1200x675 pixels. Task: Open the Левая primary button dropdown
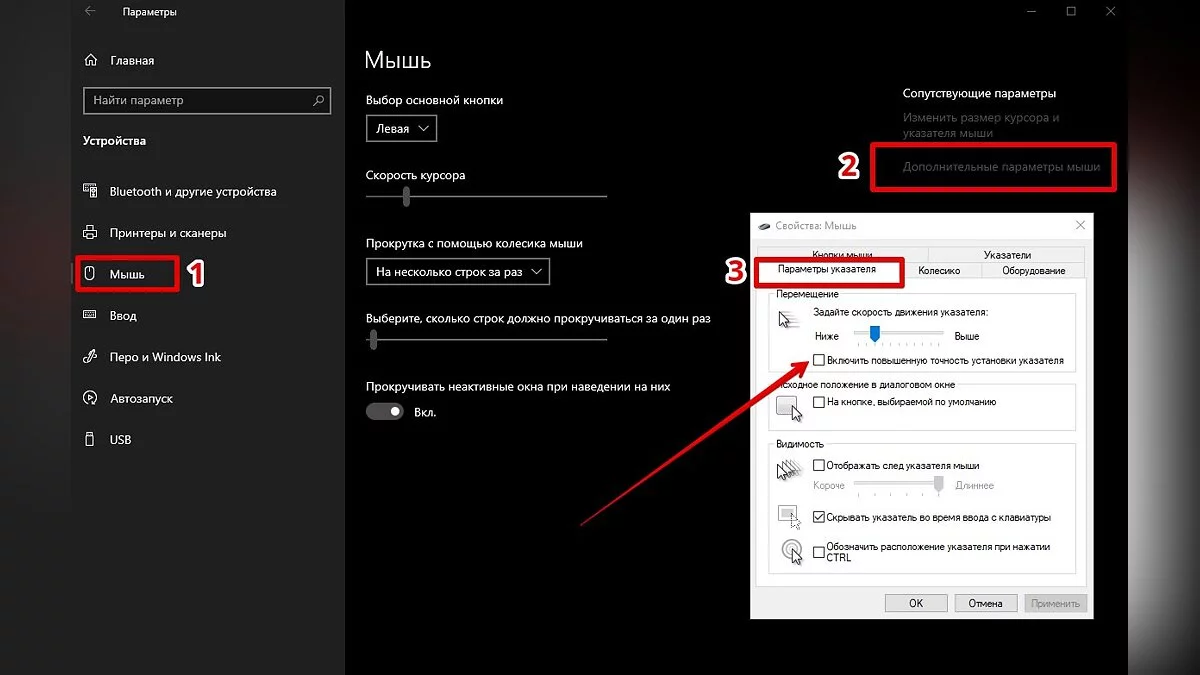(401, 129)
